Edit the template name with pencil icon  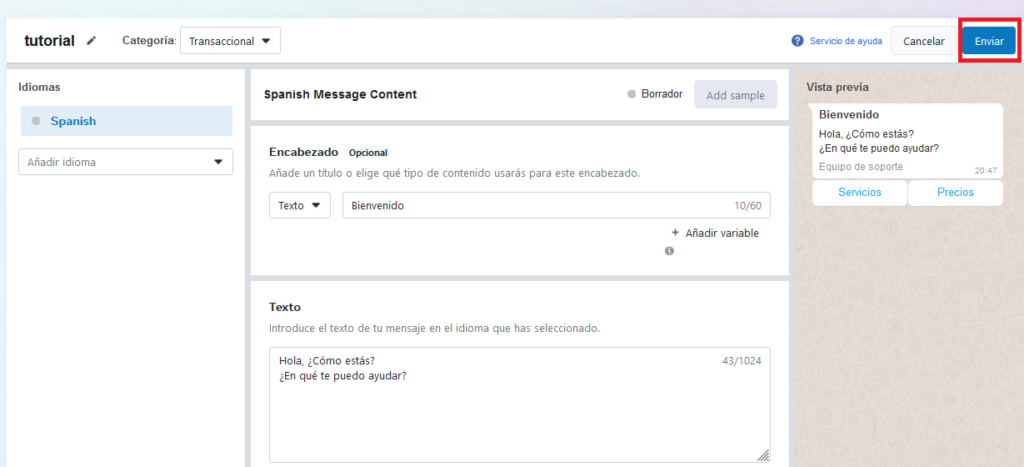[x=91, y=40]
